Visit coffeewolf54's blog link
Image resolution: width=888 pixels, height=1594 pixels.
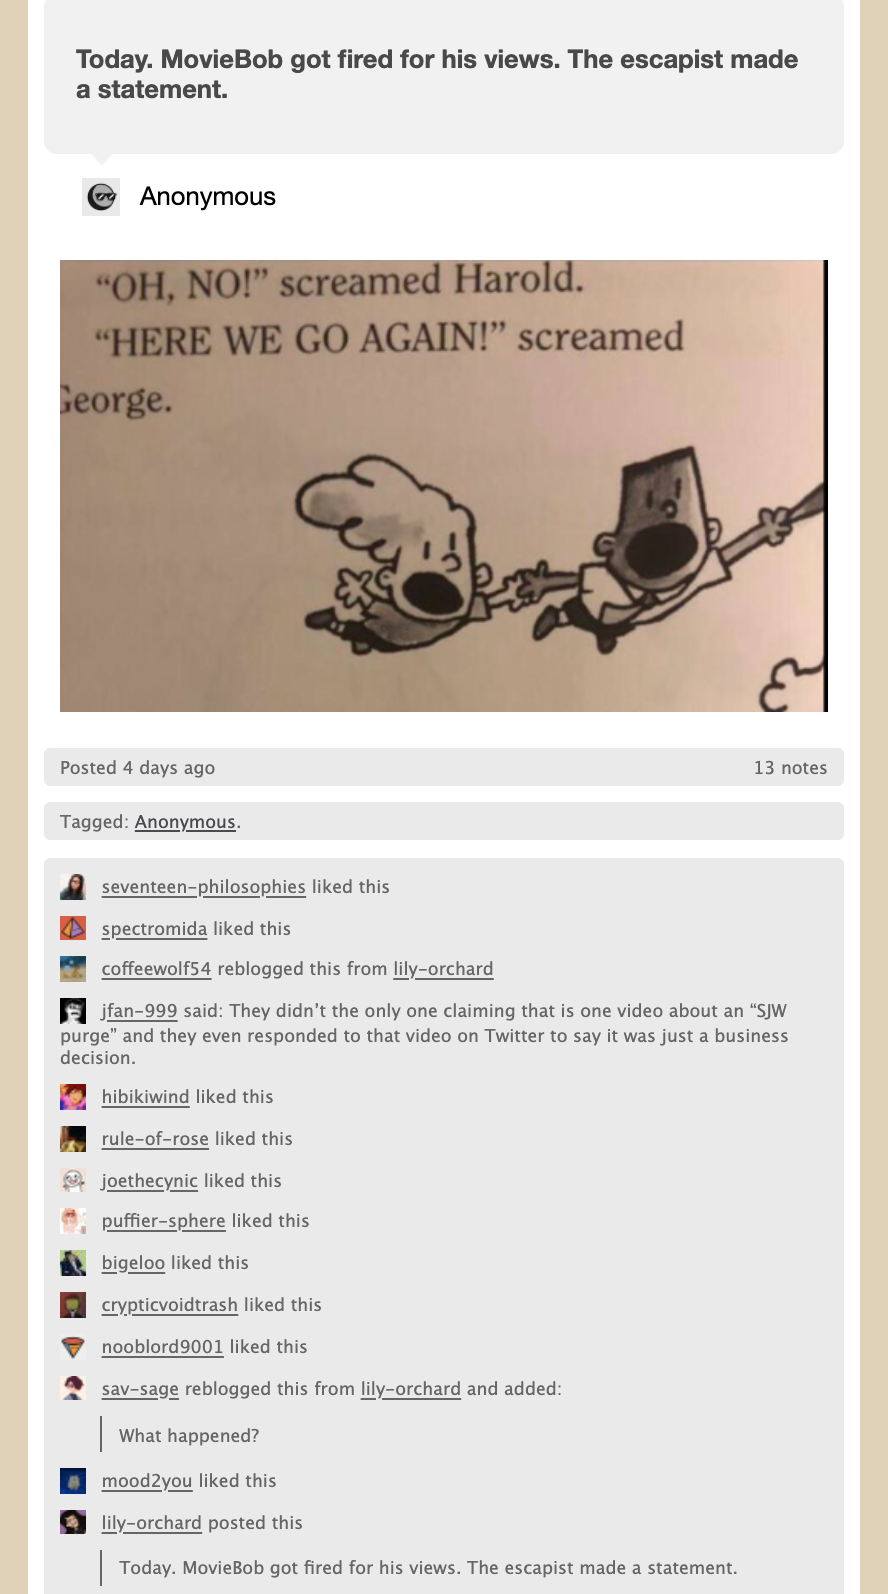(x=156, y=969)
